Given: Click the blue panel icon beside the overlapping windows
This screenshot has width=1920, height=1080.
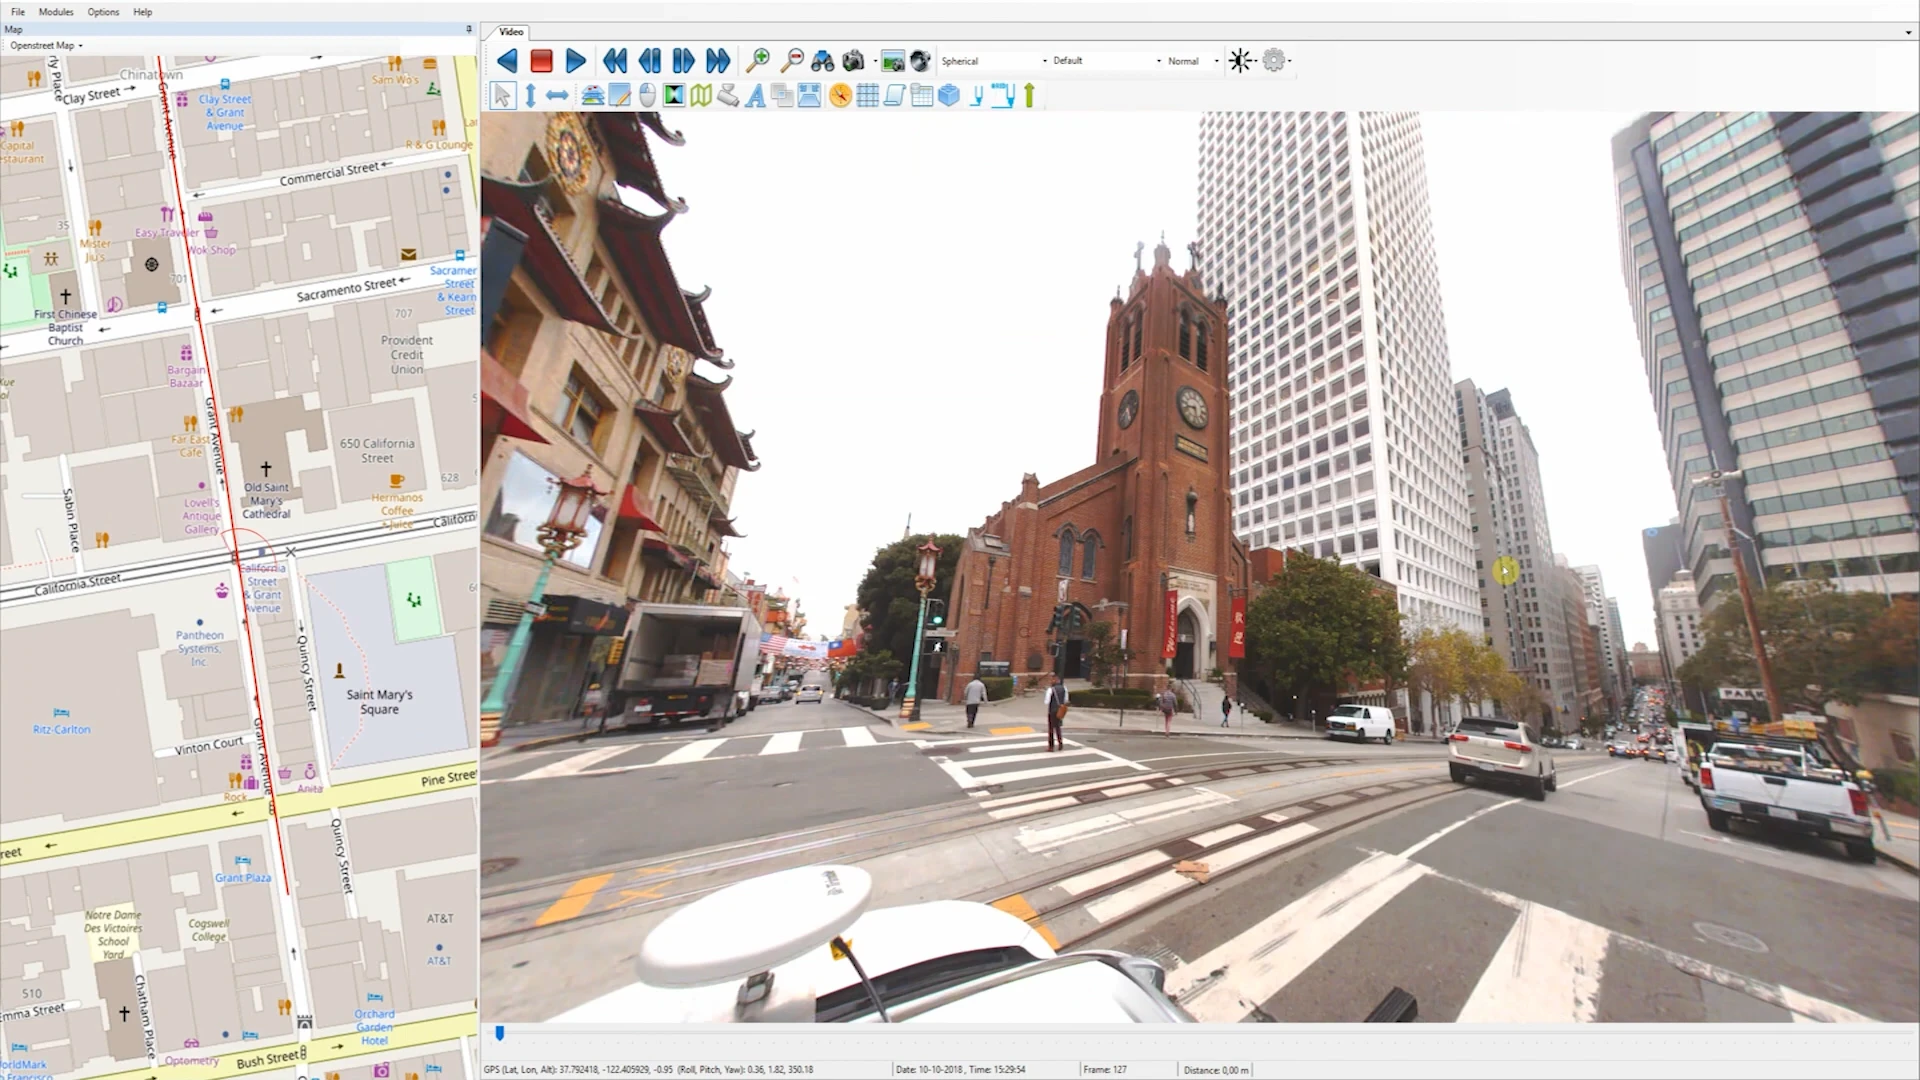Looking at the screenshot, I should pyautogui.click(x=809, y=95).
